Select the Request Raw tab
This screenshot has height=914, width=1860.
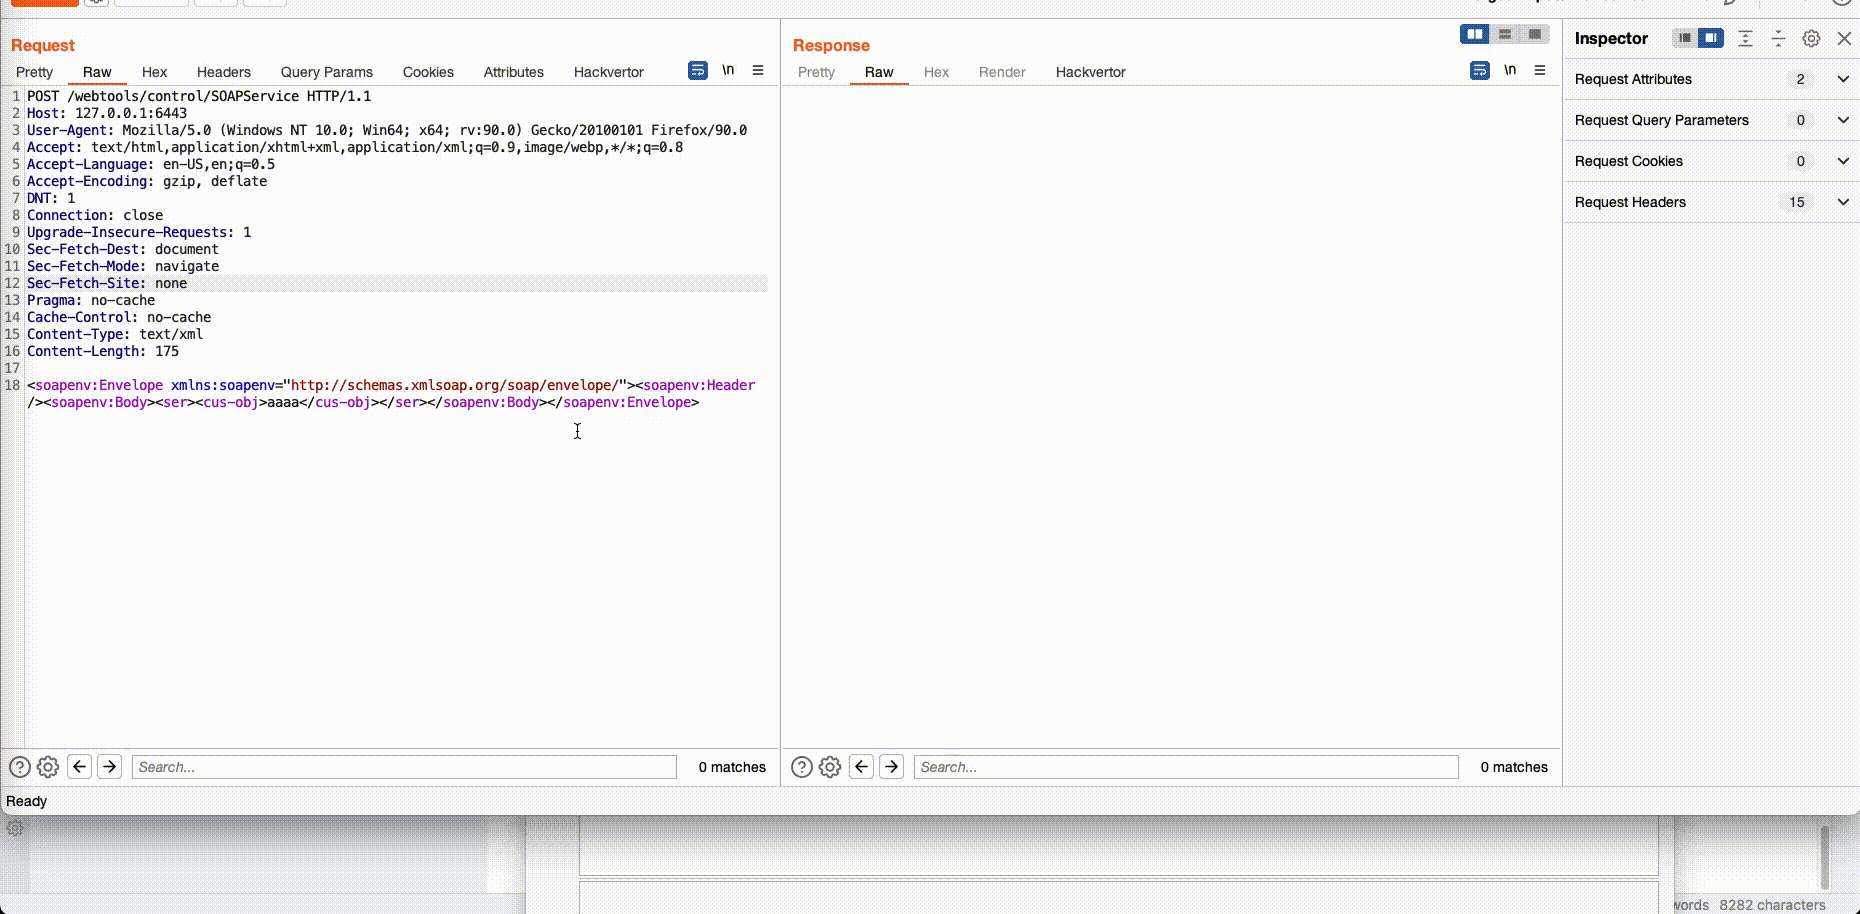97,72
